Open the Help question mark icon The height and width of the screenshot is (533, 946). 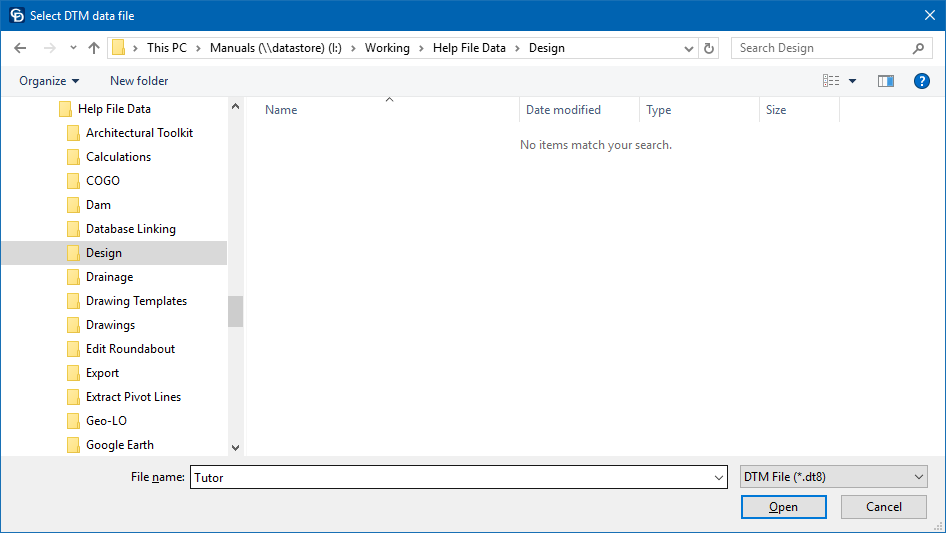pos(922,81)
